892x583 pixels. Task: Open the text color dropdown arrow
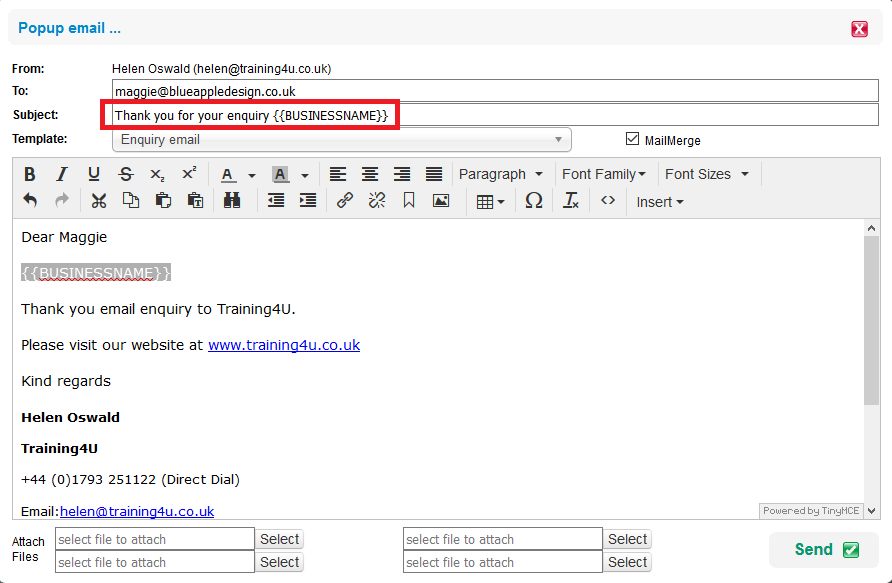click(251, 175)
